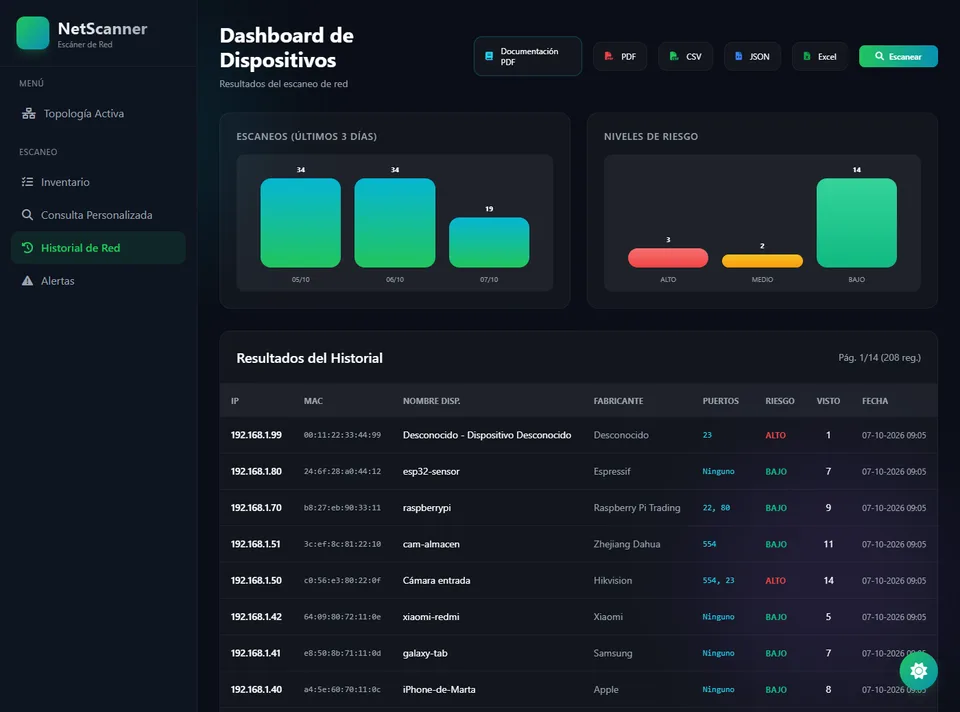Click the FABRICANTE column header
The height and width of the screenshot is (712, 960).
click(x=618, y=401)
